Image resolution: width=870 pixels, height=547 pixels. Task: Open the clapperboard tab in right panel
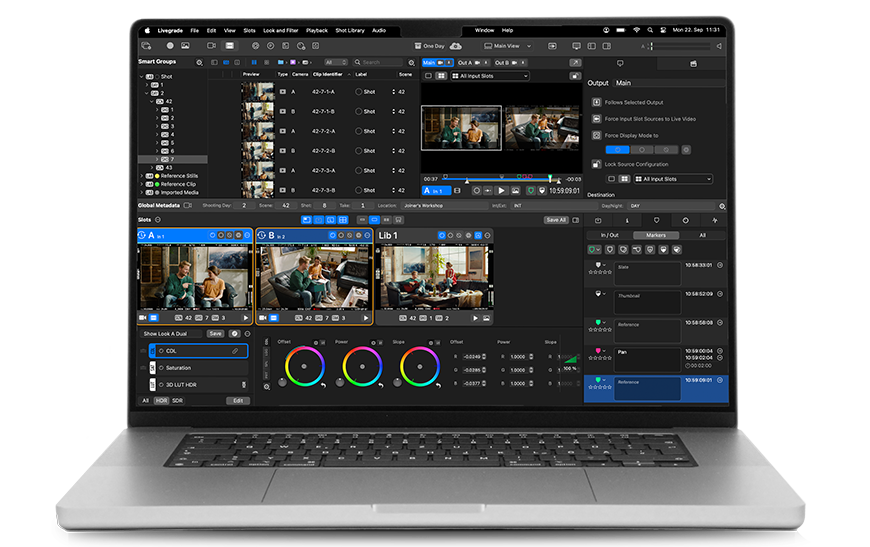(x=693, y=64)
